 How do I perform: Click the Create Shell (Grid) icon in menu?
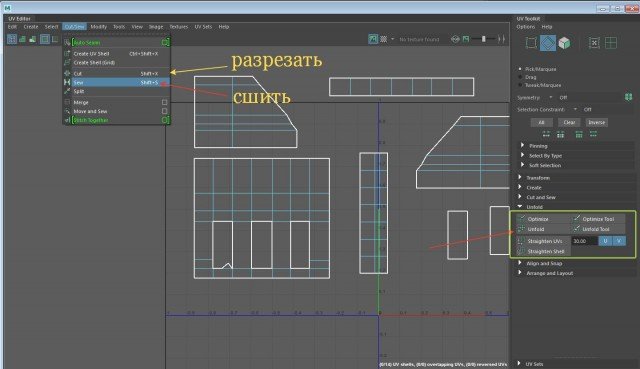click(x=67, y=62)
